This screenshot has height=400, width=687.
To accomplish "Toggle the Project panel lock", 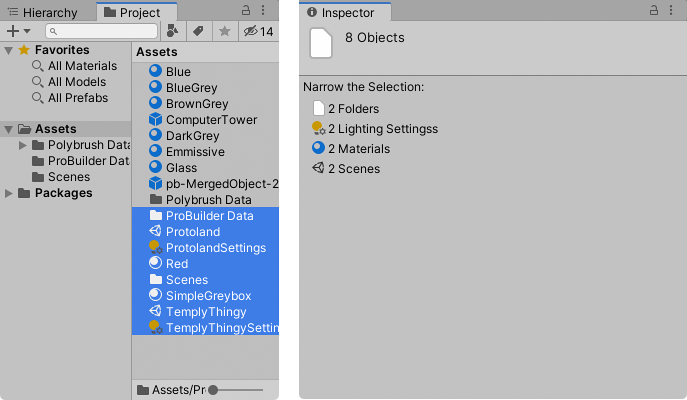I will pos(246,12).
